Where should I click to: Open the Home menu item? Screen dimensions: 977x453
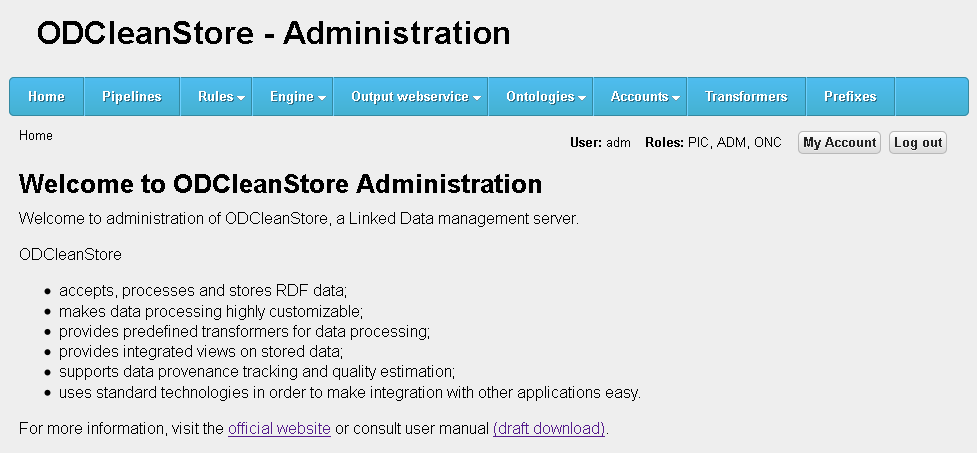[46, 97]
